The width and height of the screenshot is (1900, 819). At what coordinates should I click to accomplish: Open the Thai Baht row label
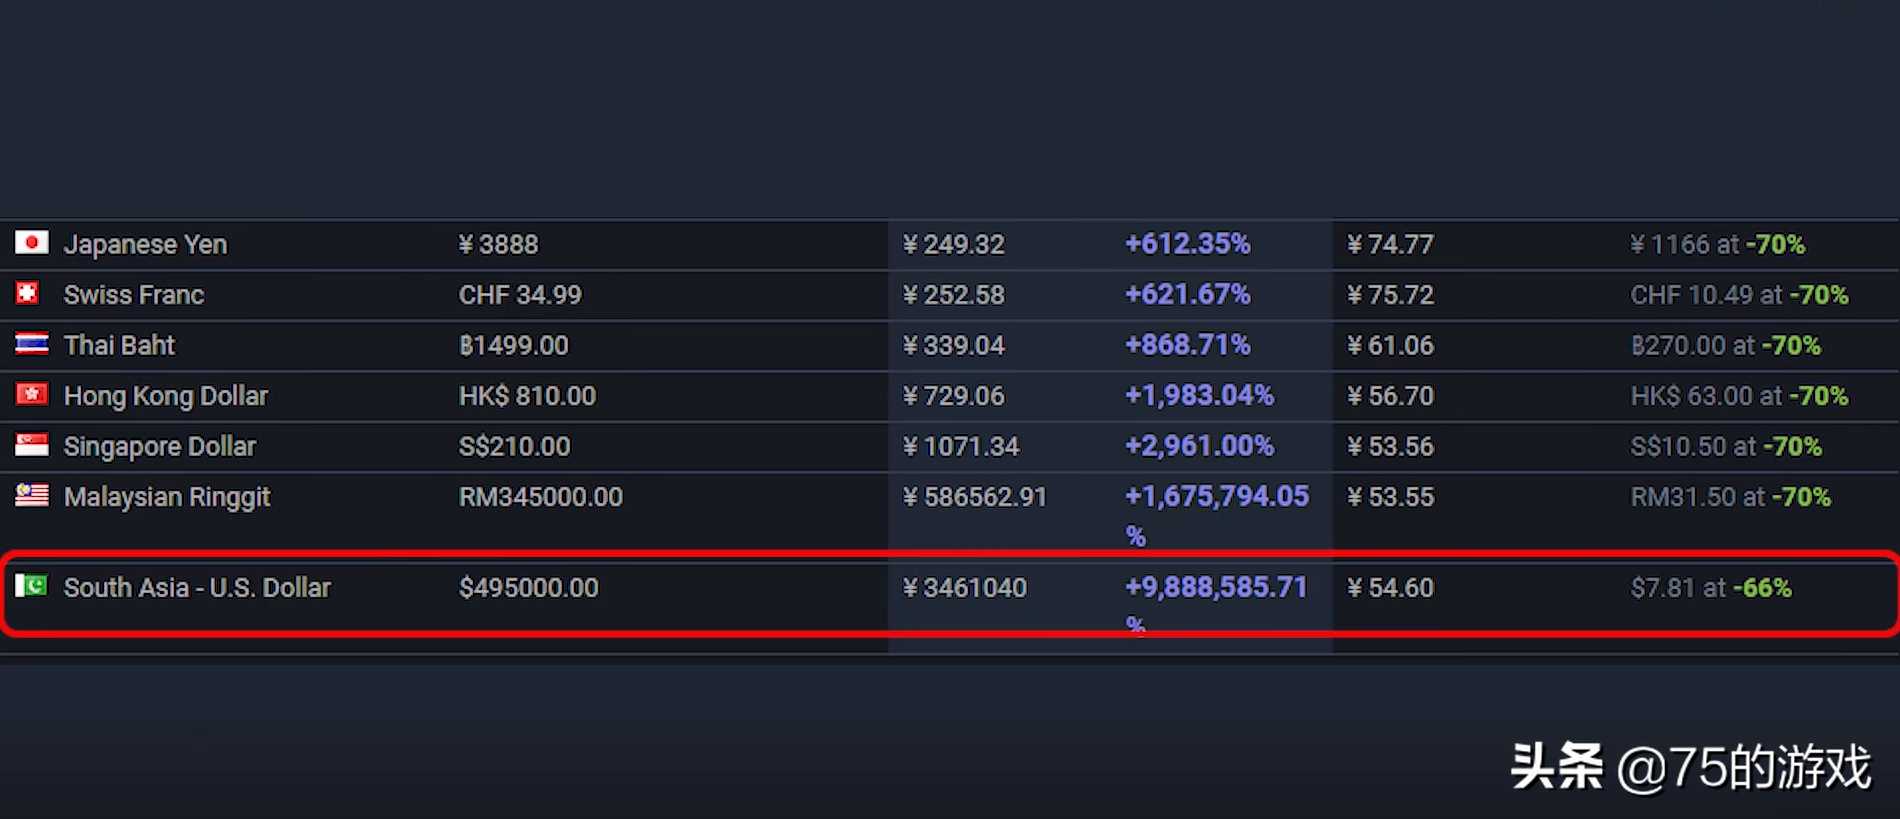coord(119,346)
